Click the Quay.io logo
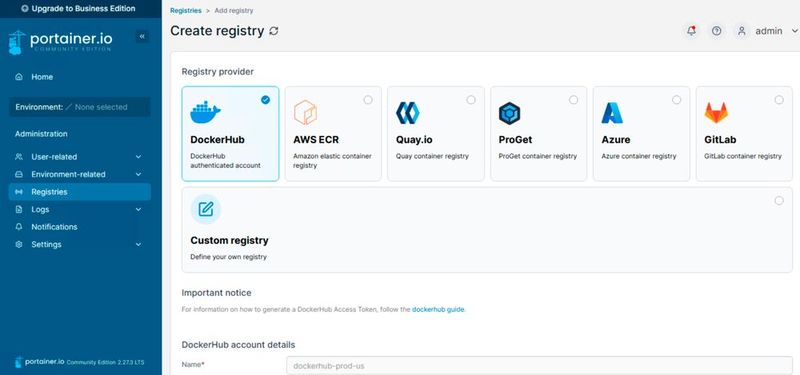Screen dimensions: 800x375 click(x=408, y=113)
